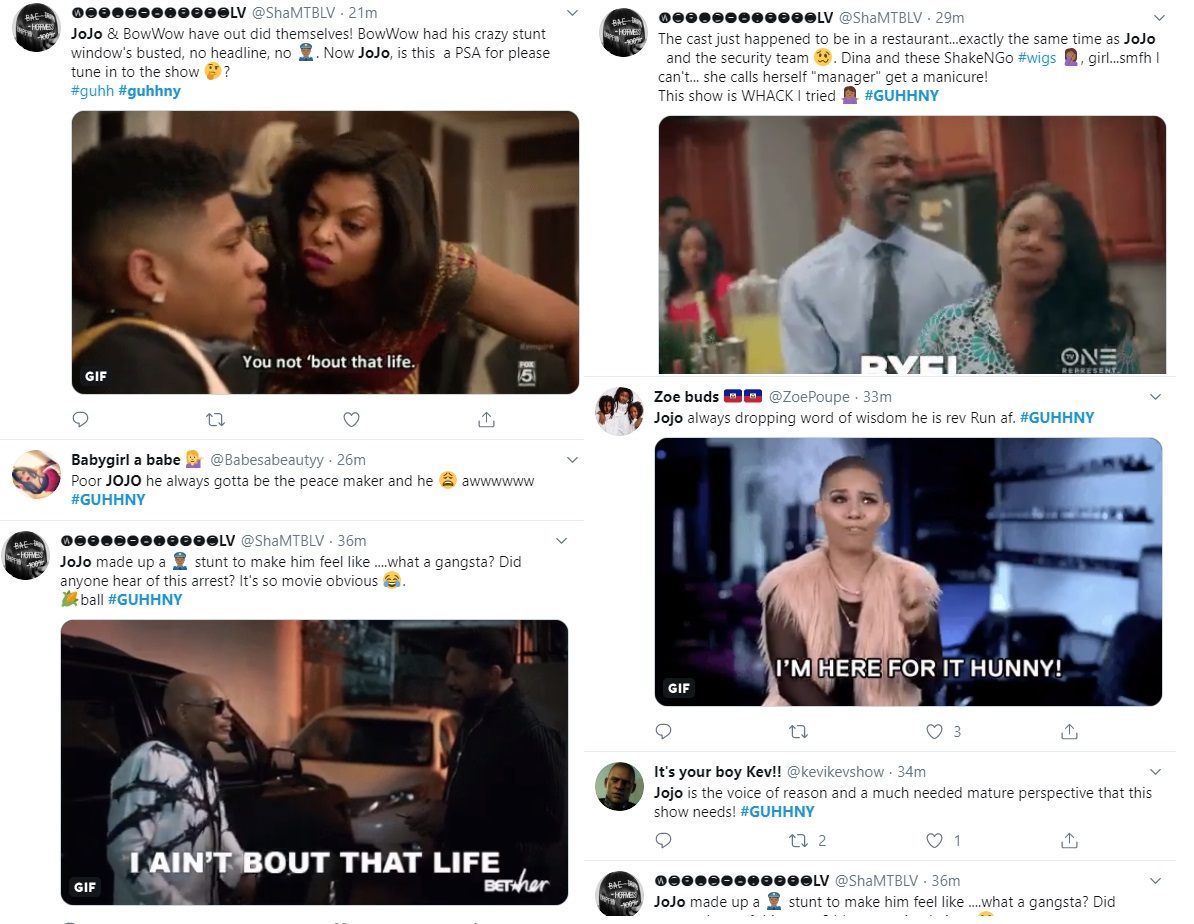Reply to the 'You not bout that life' tweet
1194x924 pixels.
[x=80, y=419]
